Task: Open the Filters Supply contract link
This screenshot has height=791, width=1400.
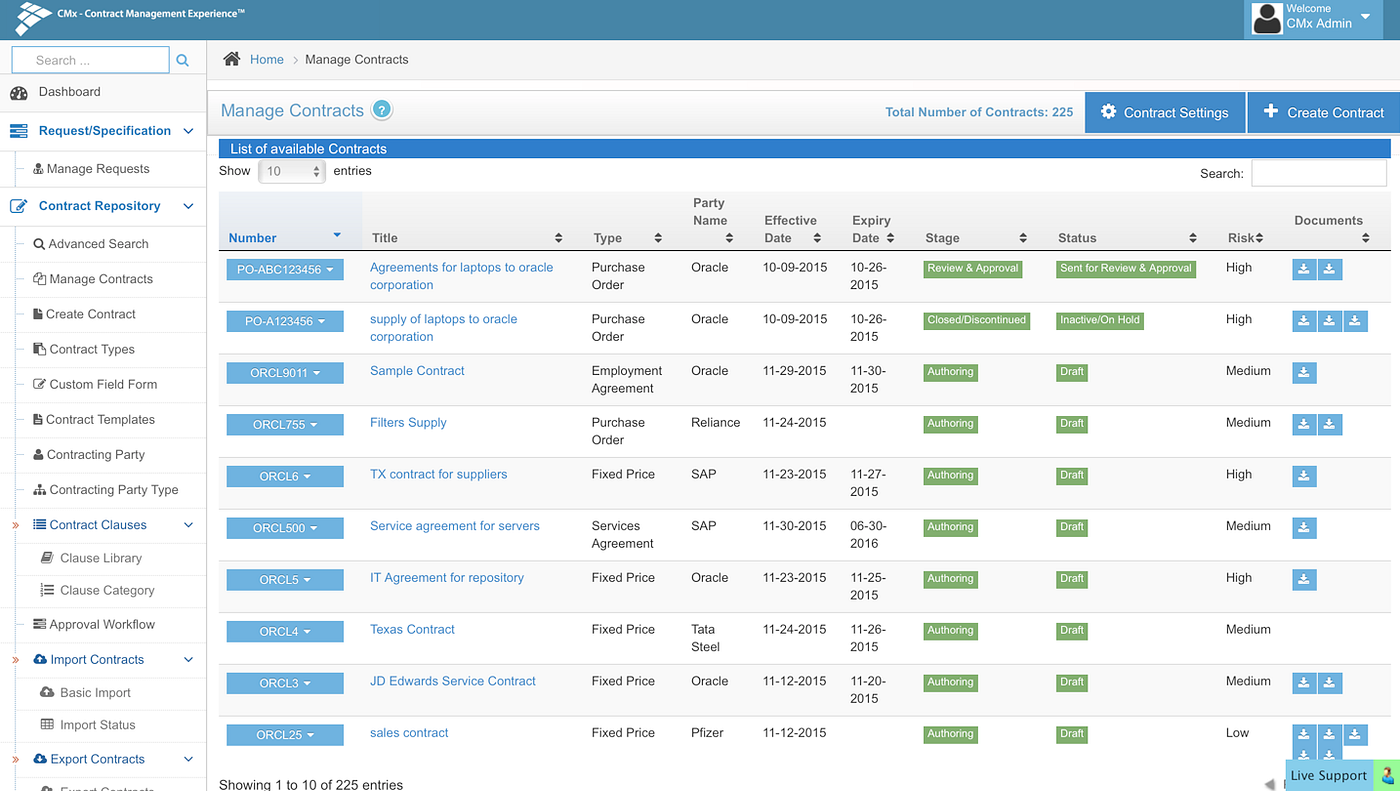Action: 407,422
